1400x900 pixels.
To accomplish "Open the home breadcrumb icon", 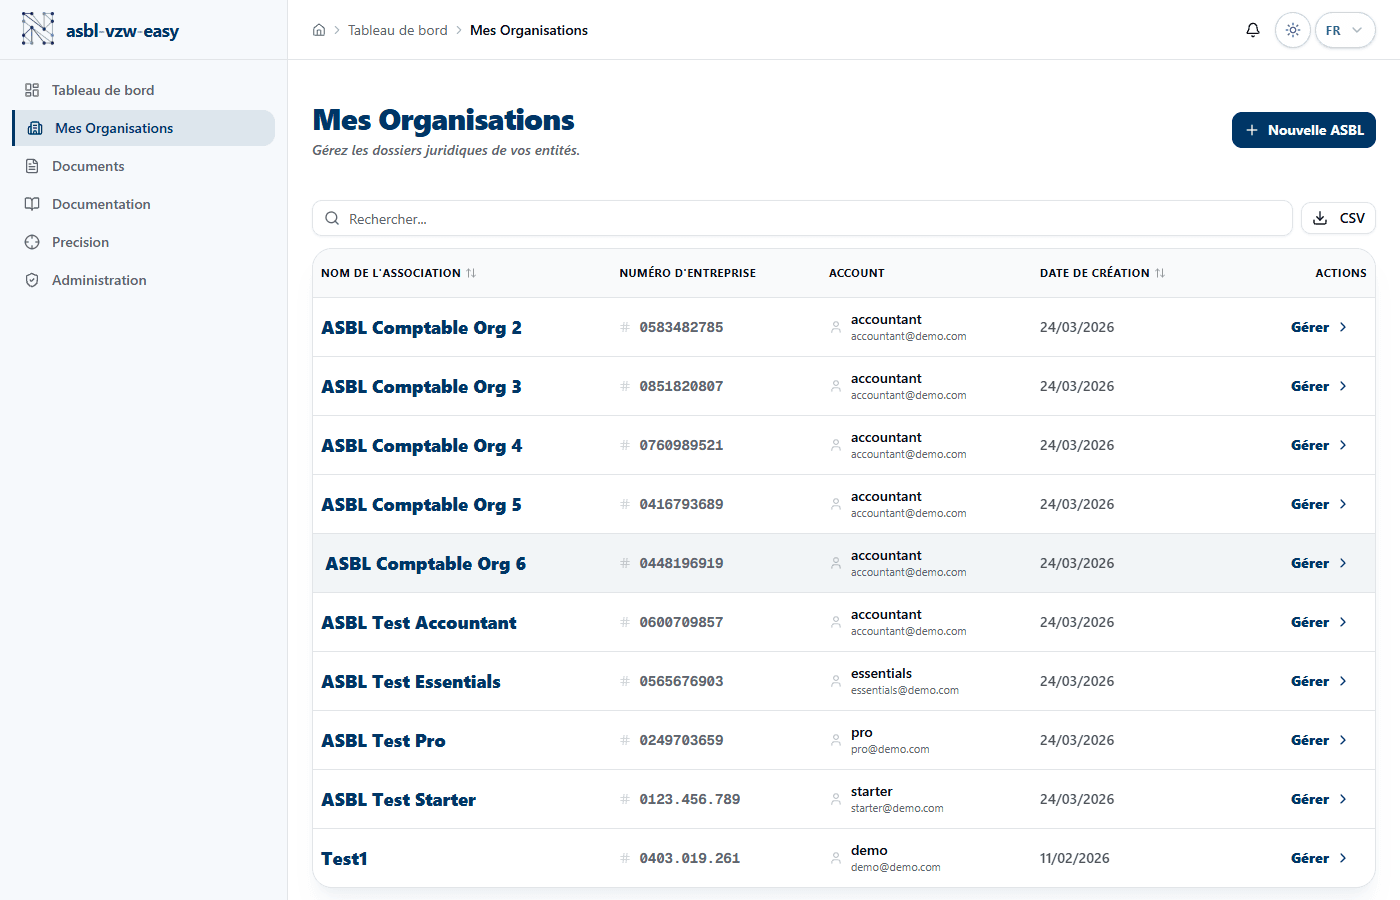I will tap(319, 30).
